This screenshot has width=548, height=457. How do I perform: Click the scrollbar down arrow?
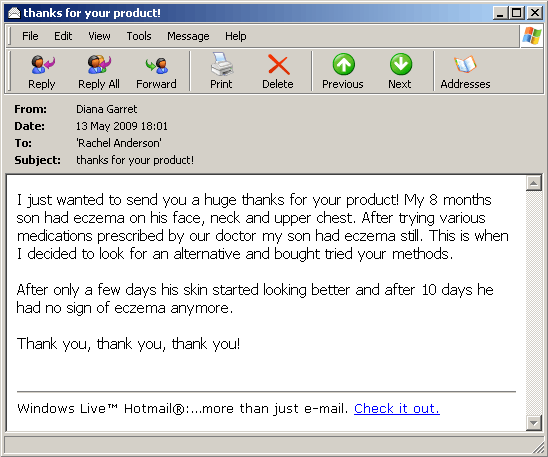coord(534,423)
